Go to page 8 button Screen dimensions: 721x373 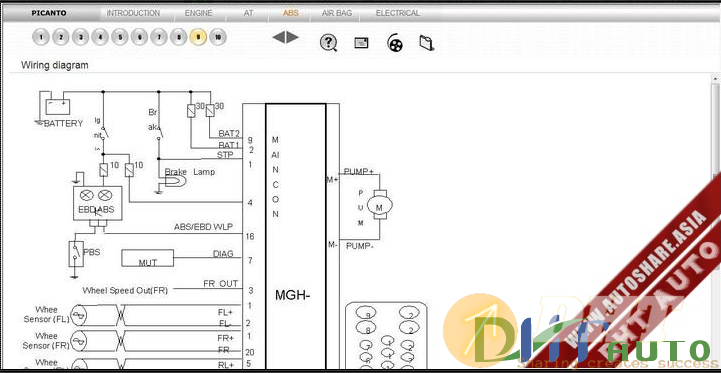point(178,37)
